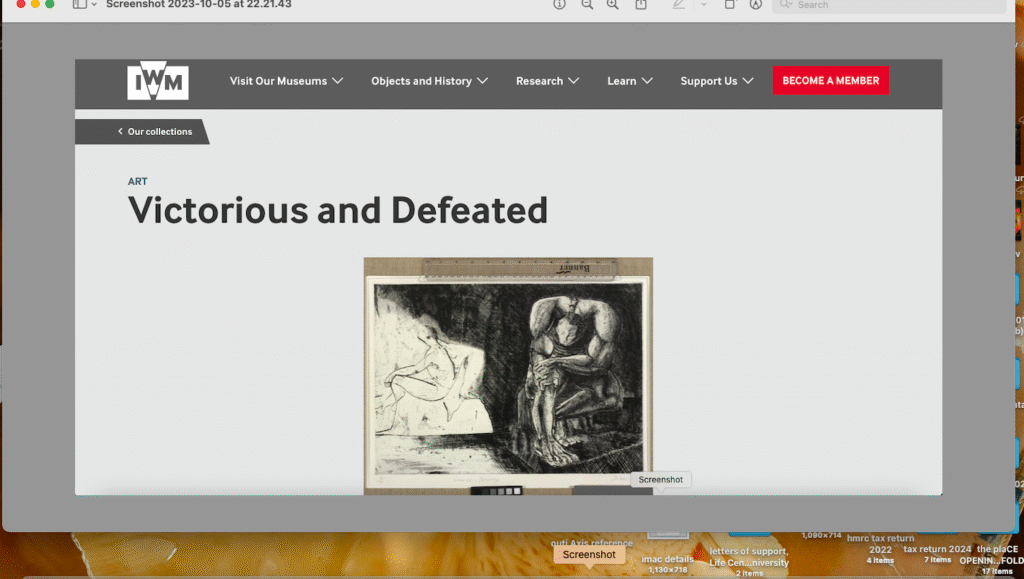
Task: Open the Learn navigation menu
Action: [629, 81]
